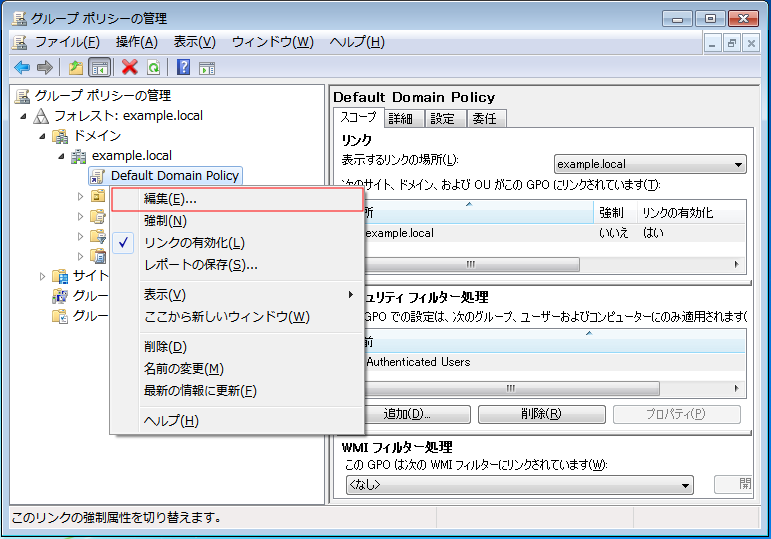Expand the サイト tree node

point(42,276)
